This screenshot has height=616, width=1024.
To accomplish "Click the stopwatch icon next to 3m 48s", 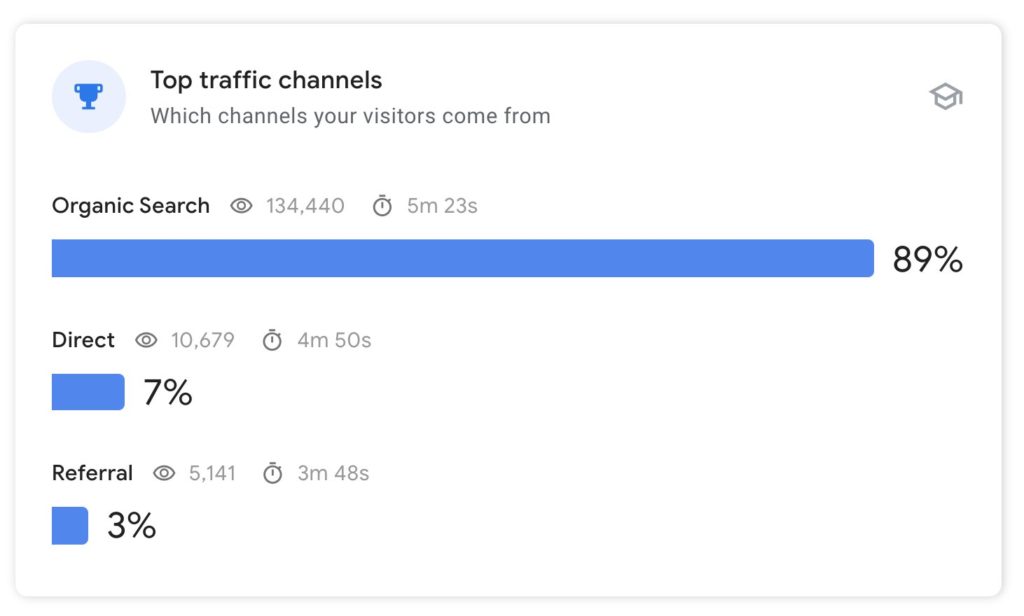I will (x=272, y=473).
